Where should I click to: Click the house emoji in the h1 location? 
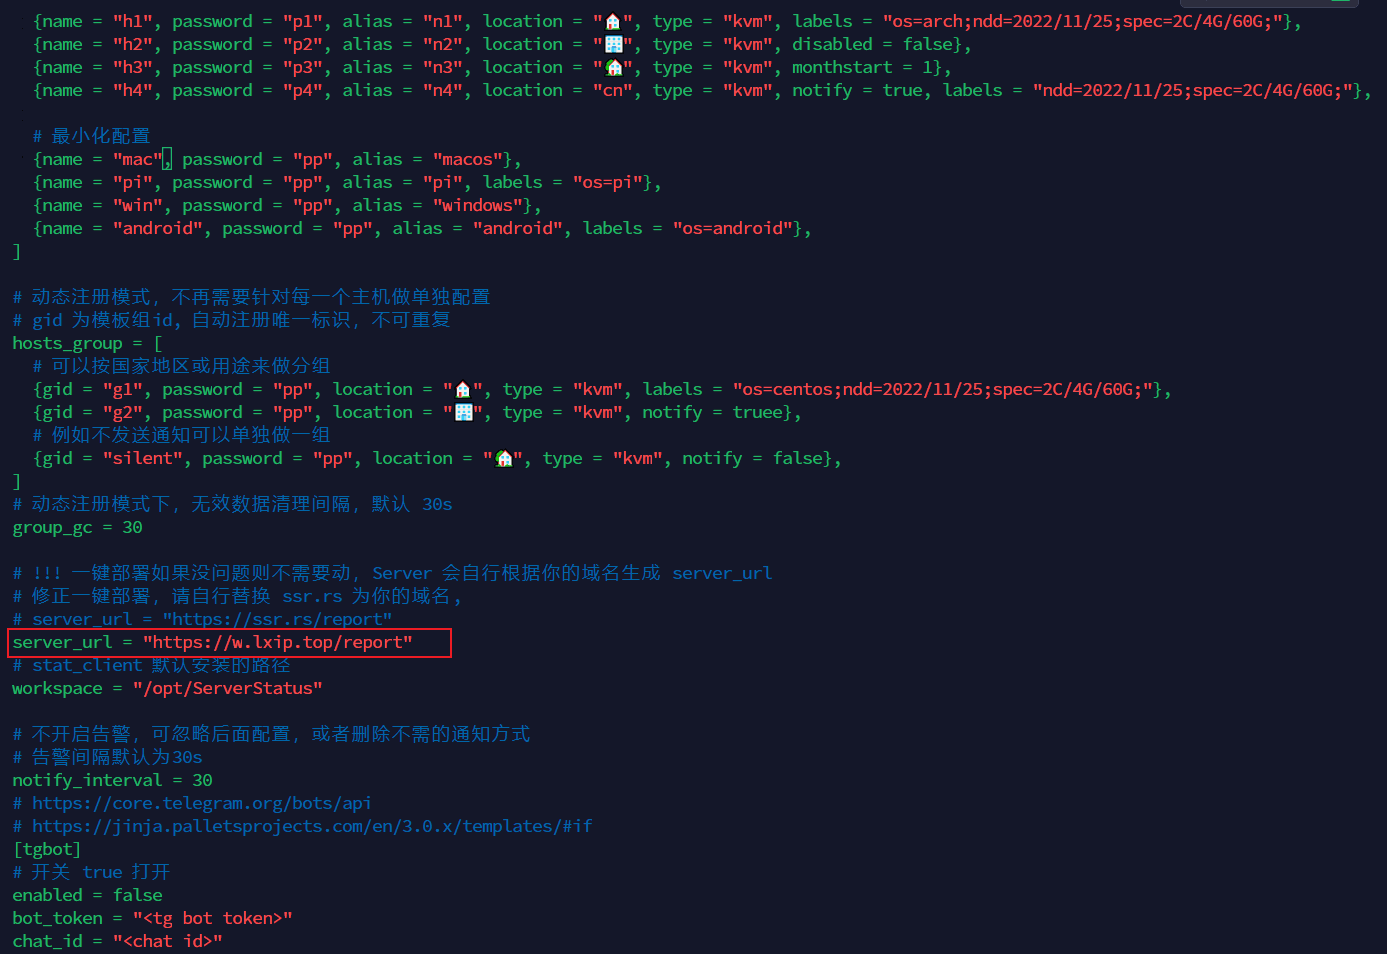[x=613, y=21]
